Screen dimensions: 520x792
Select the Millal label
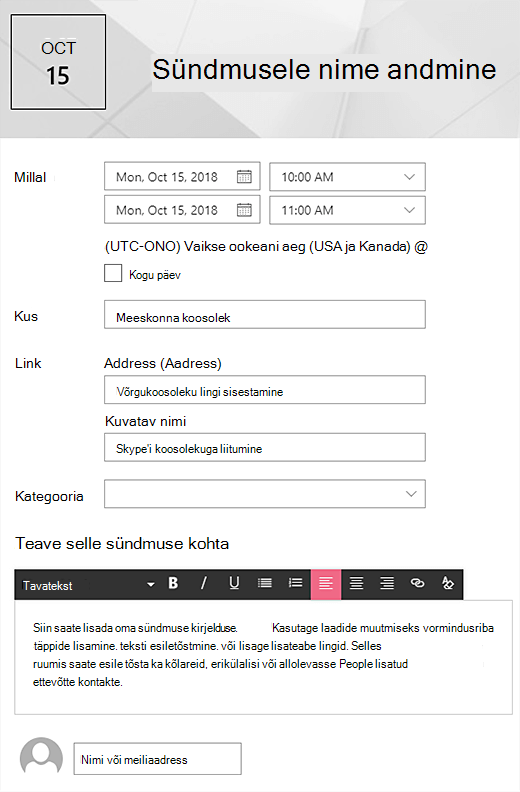[x=30, y=177]
